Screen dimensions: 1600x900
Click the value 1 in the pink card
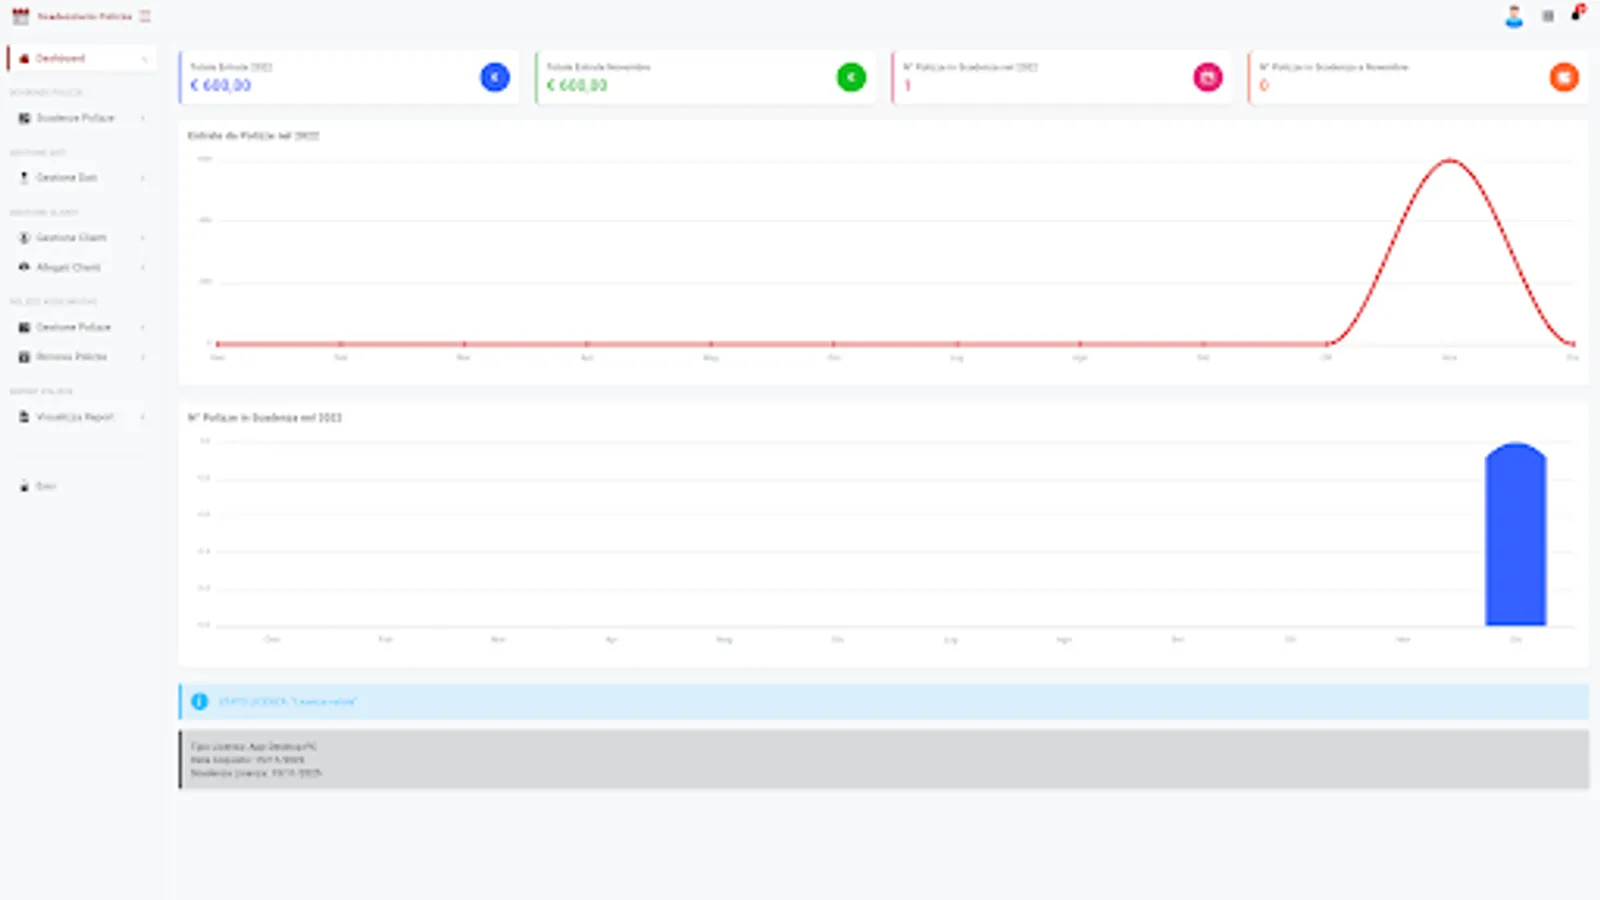point(908,86)
